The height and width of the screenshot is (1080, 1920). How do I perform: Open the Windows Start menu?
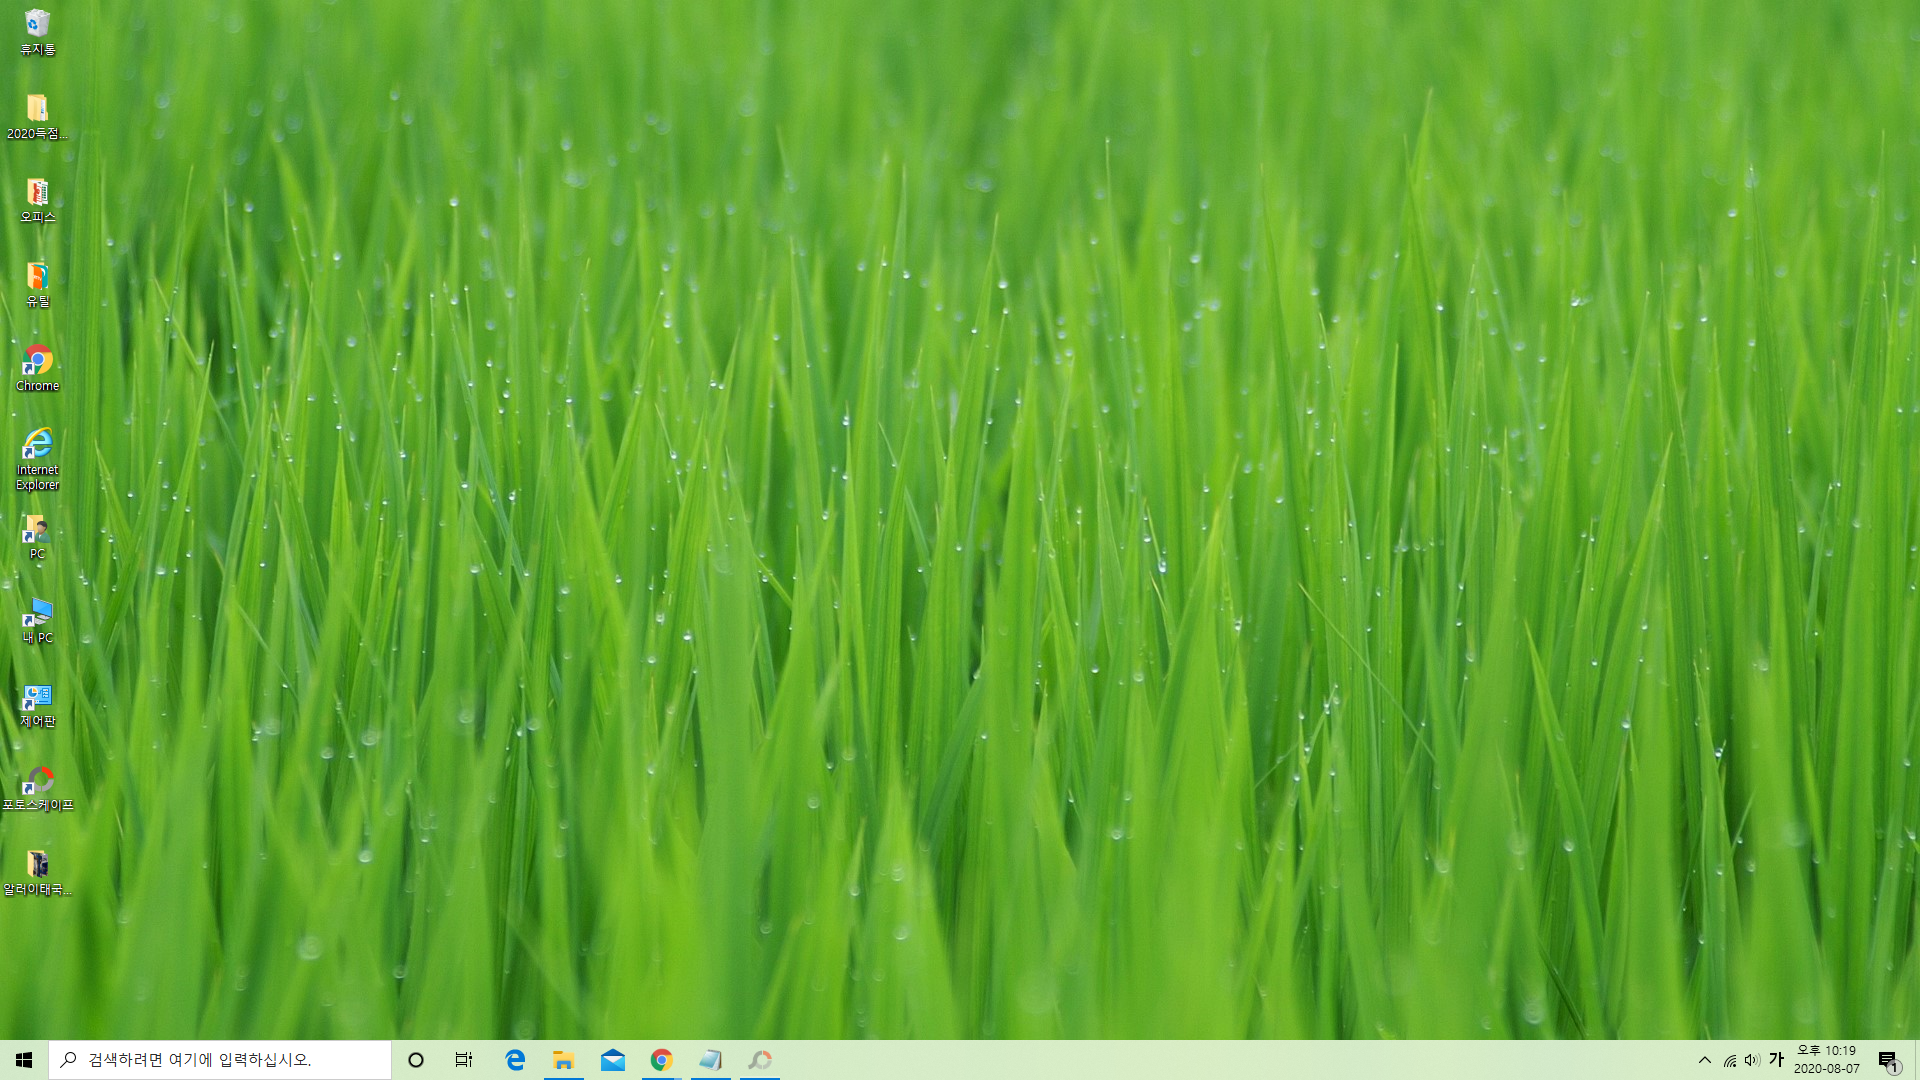click(x=24, y=1060)
